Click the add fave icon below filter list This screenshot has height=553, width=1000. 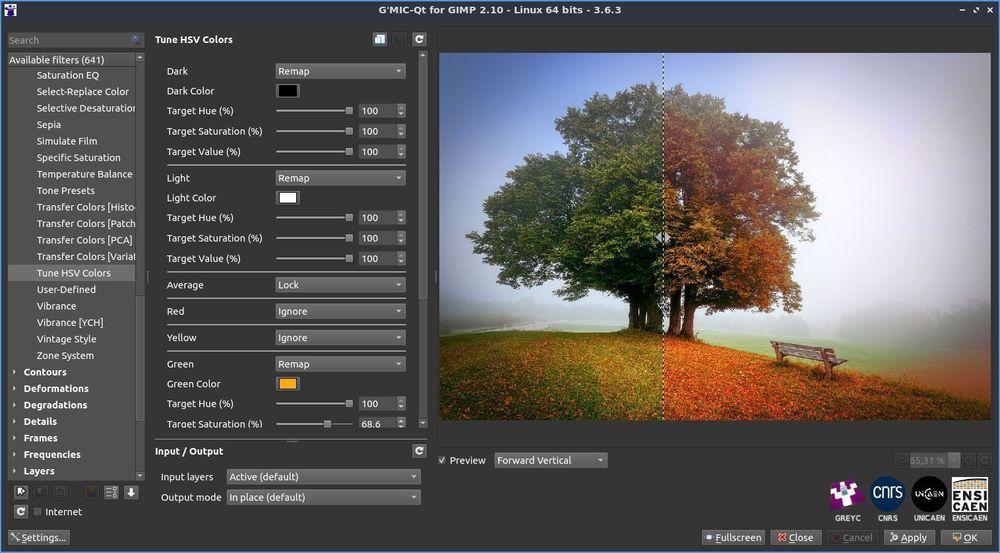pyautogui.click(x=21, y=492)
